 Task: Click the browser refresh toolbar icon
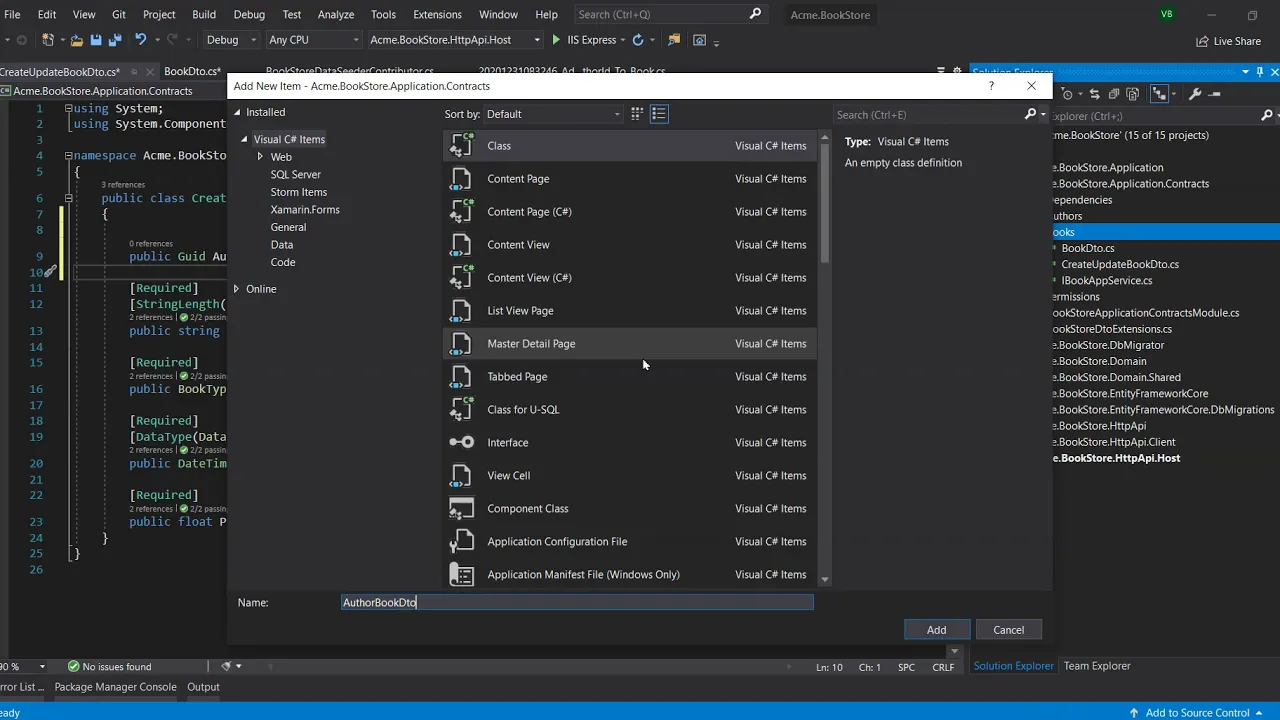pyautogui.click(x=638, y=40)
